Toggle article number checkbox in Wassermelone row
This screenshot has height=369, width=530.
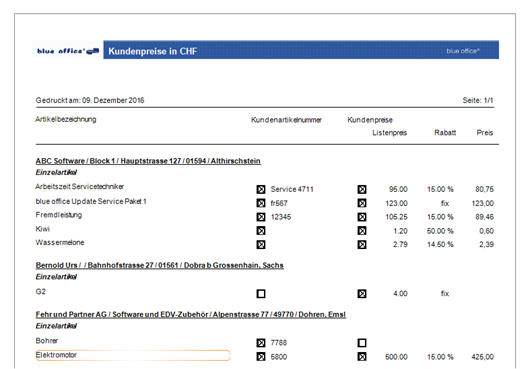[x=261, y=244]
